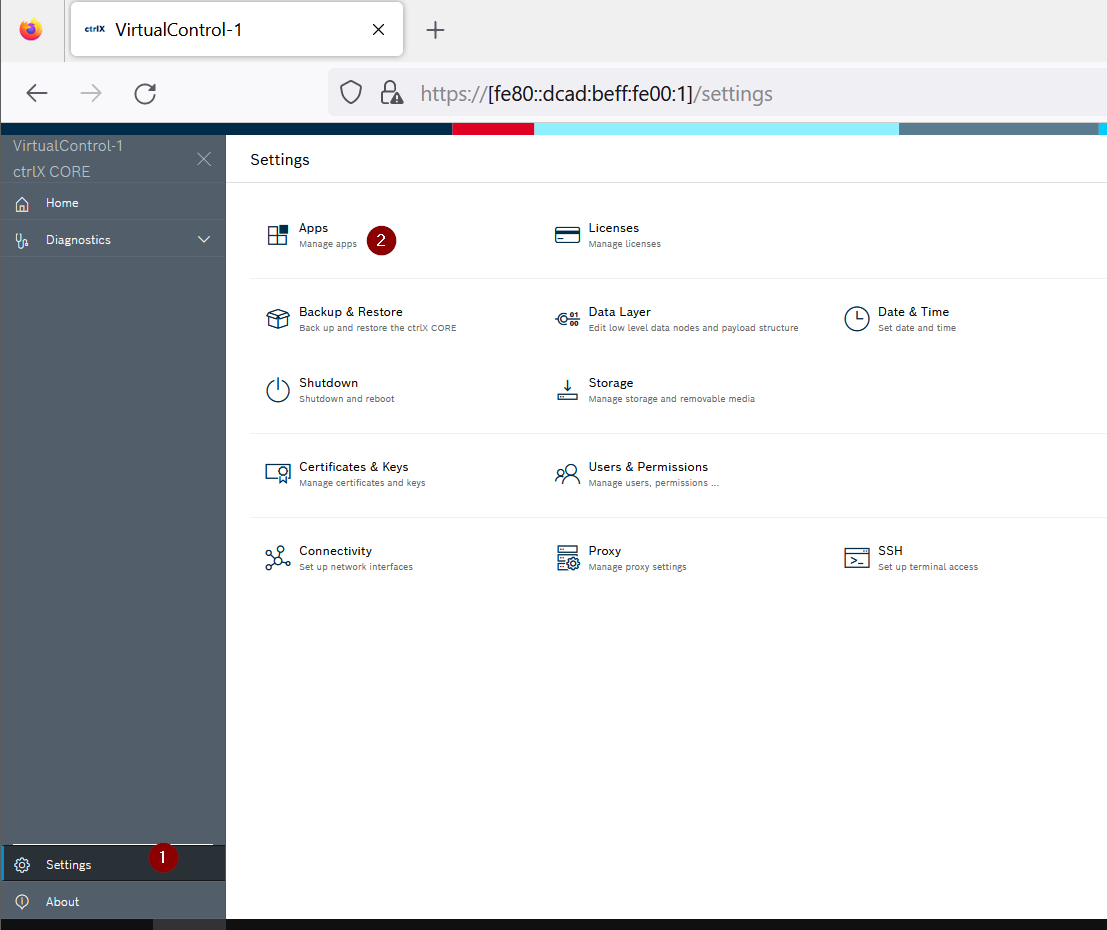
Task: Open the Storage link
Action: click(611, 383)
